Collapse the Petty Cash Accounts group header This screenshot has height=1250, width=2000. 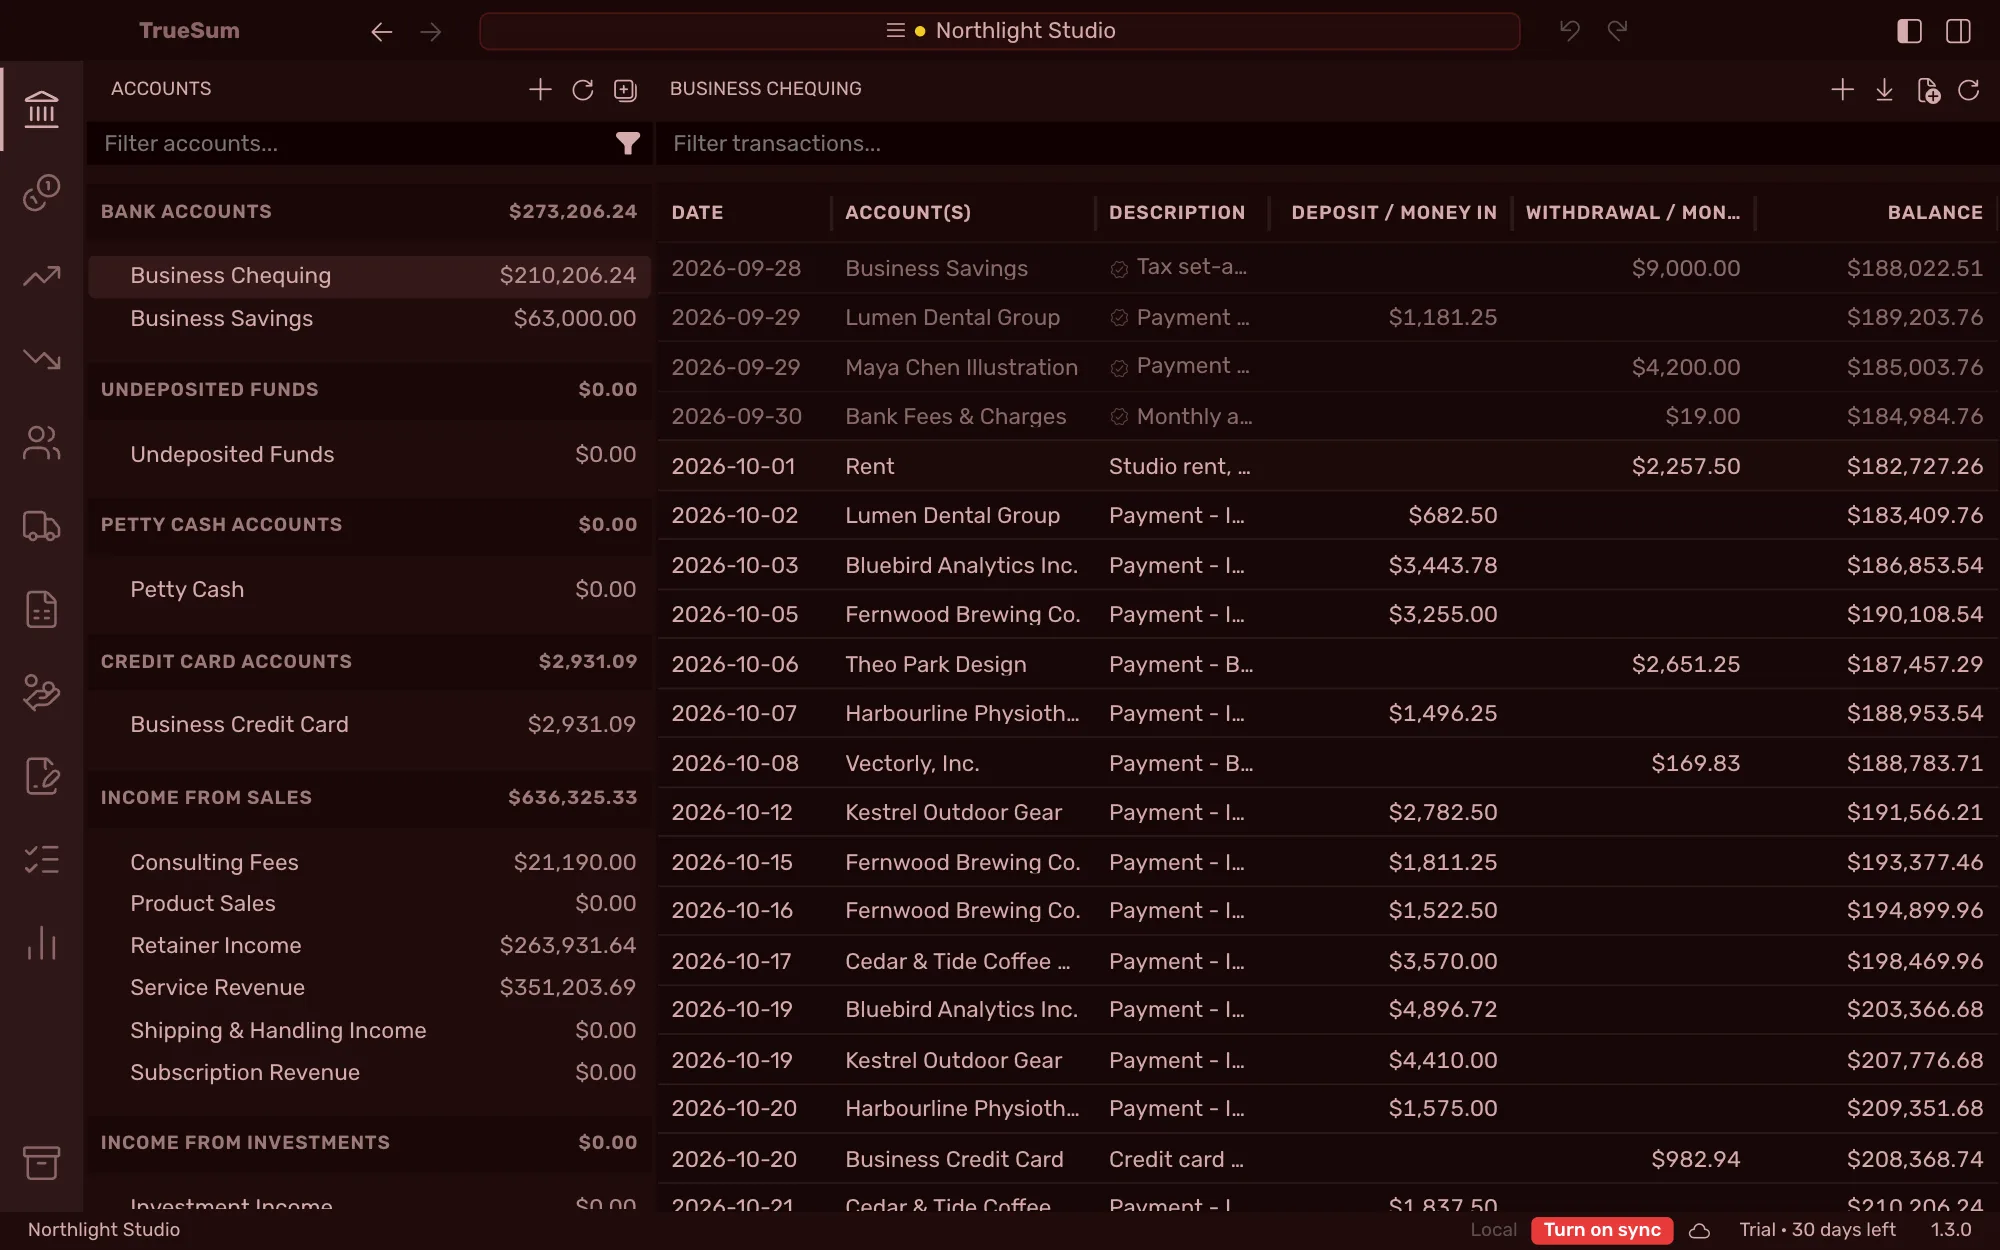pos(369,525)
